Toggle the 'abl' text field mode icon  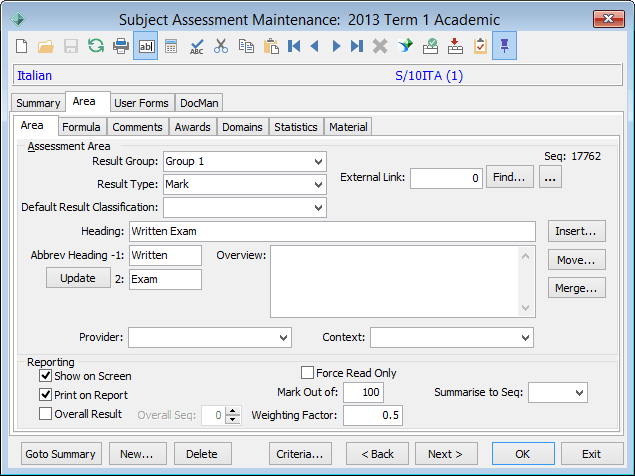point(146,46)
